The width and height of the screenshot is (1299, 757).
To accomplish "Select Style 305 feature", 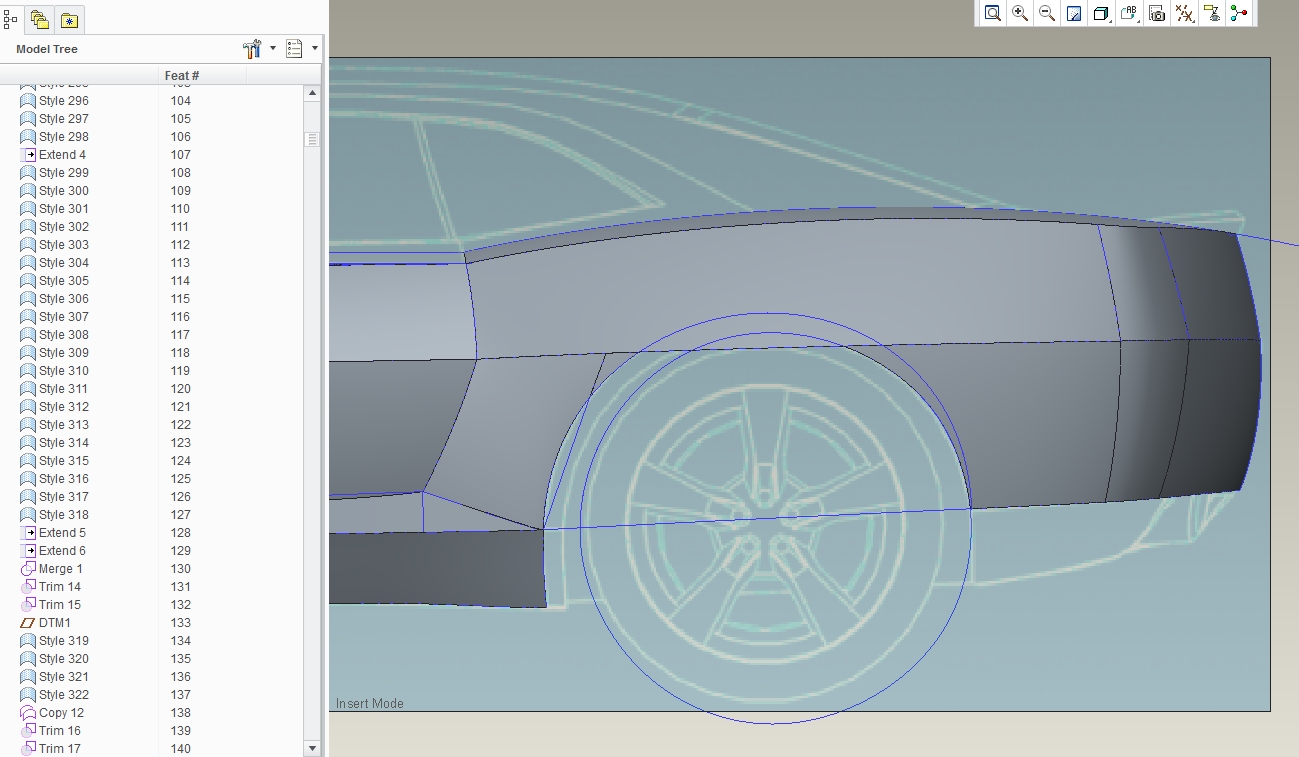I will pyautogui.click(x=64, y=281).
